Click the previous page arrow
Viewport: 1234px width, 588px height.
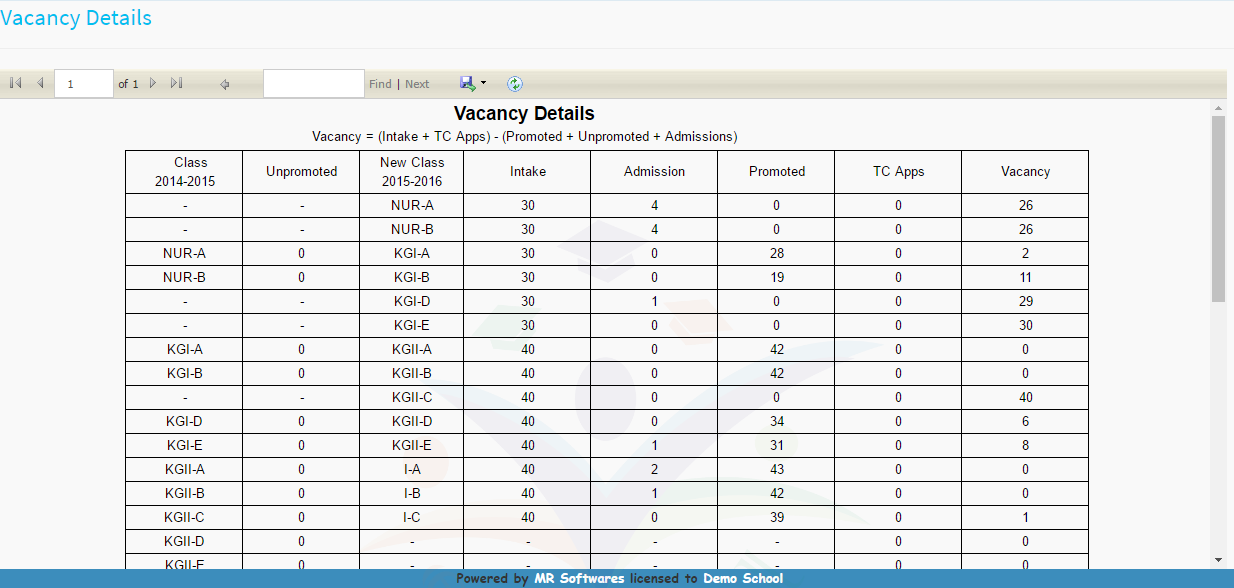pos(40,84)
